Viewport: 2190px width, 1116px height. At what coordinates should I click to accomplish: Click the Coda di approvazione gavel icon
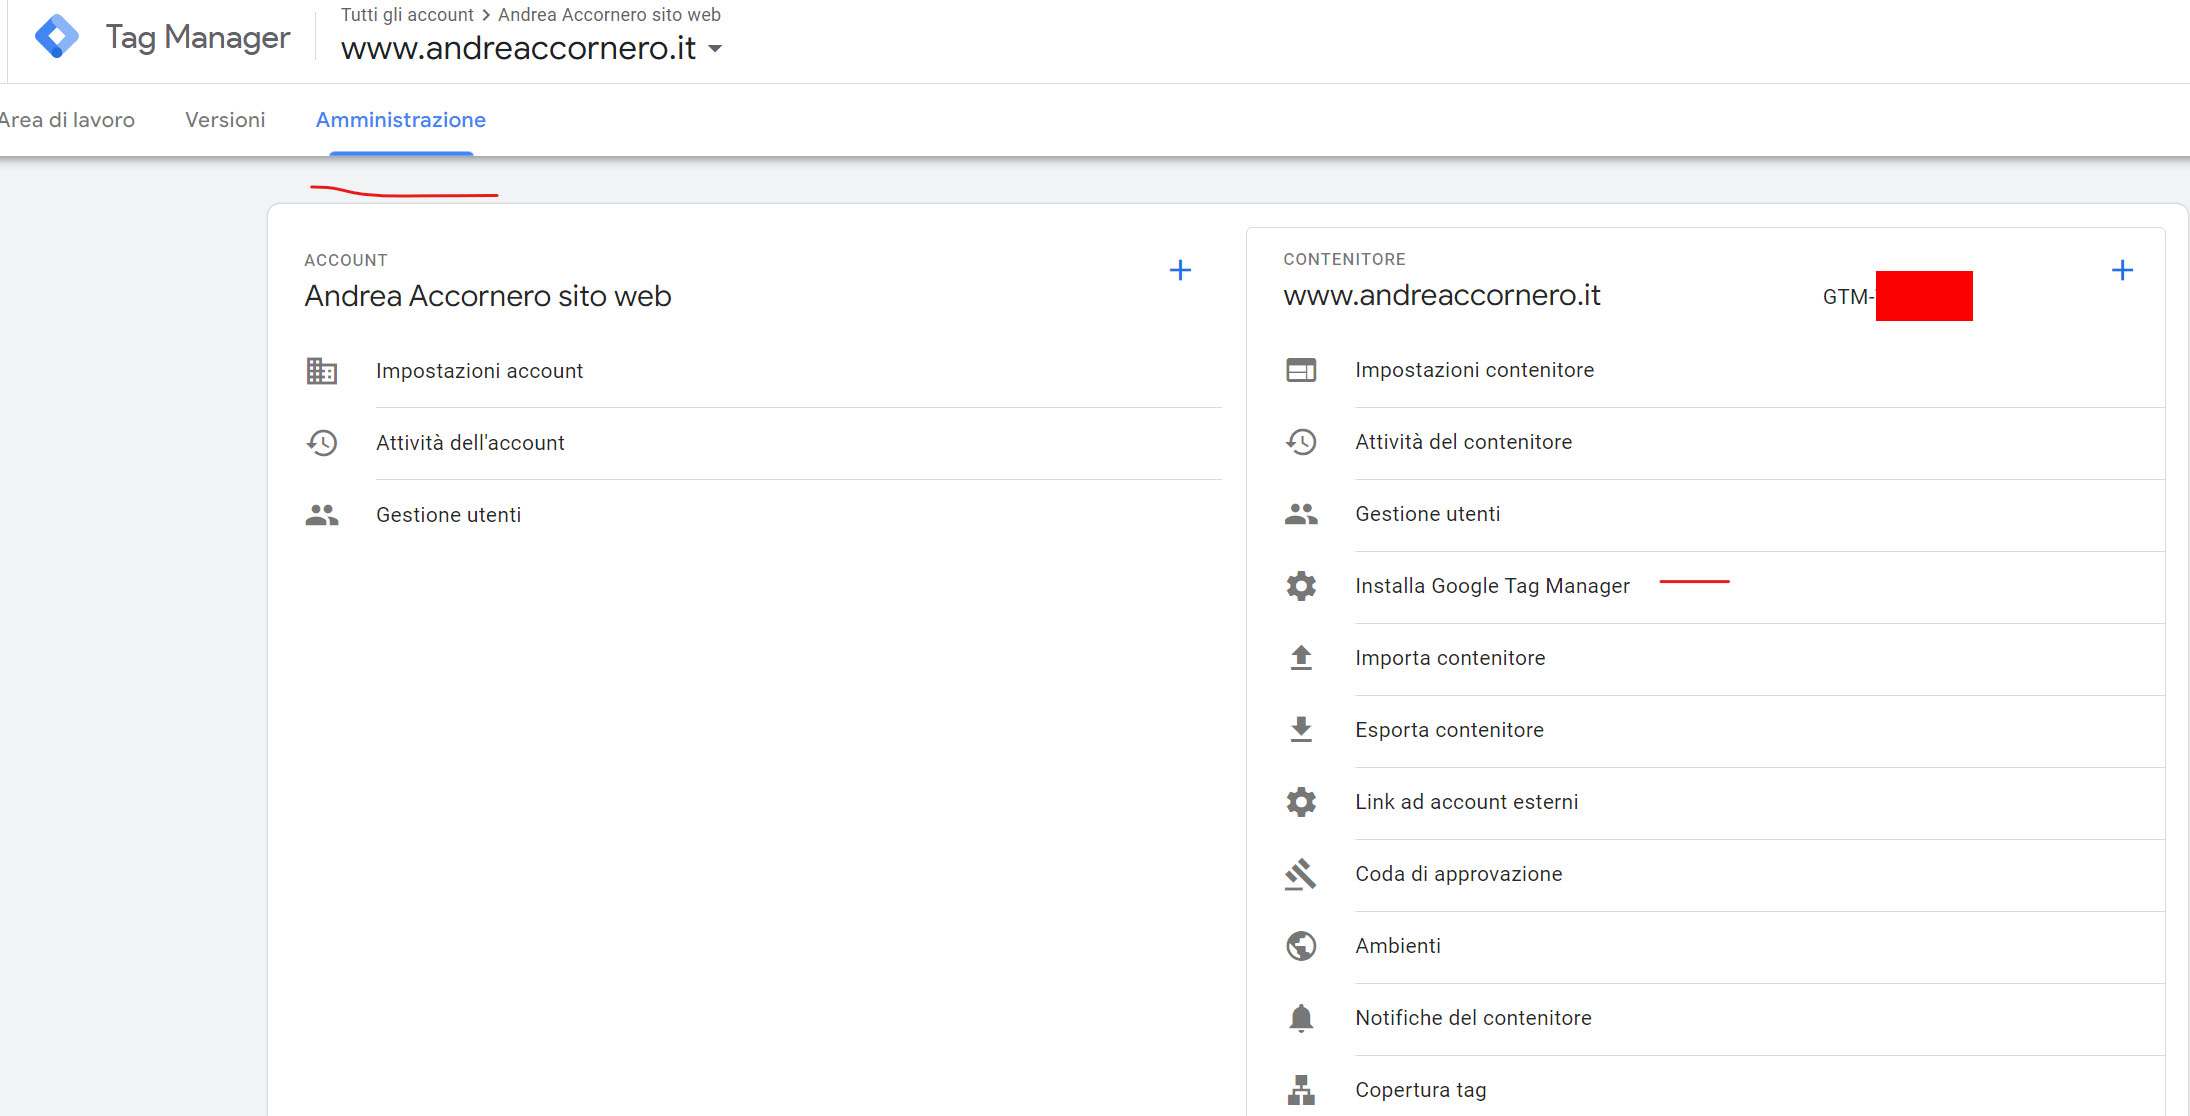tap(1301, 874)
